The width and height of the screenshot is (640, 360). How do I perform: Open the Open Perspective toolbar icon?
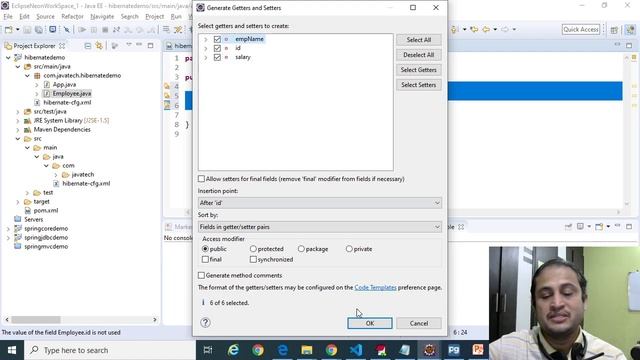[x=614, y=30]
